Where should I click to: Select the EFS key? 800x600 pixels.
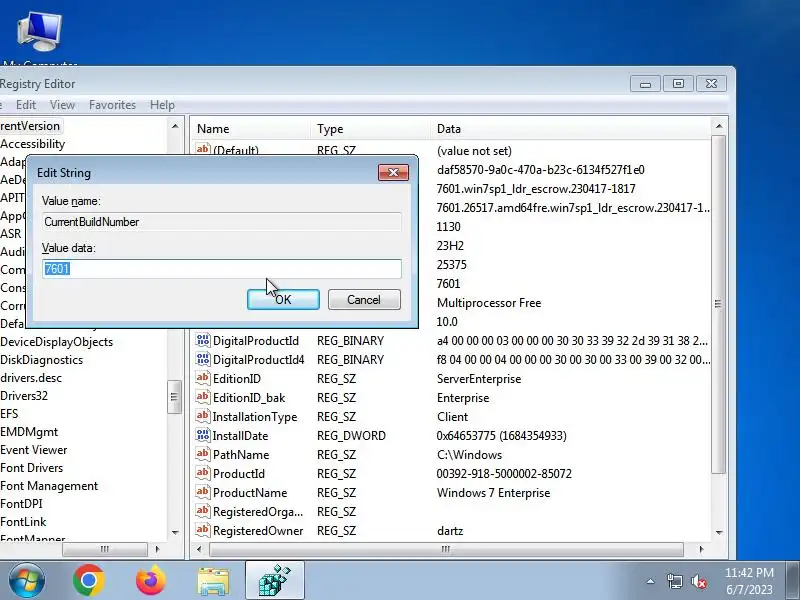(9, 414)
